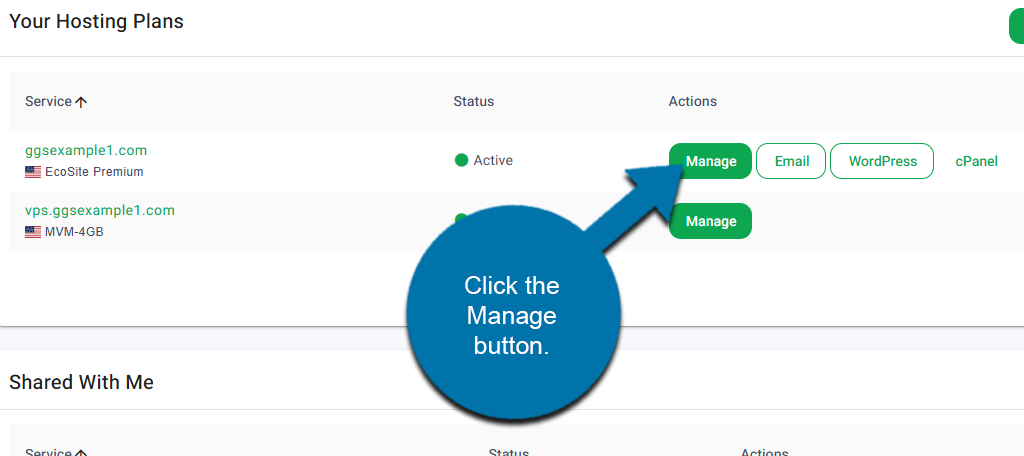This screenshot has width=1024, height=456.
Task: Click the Your Hosting Plans heading
Action: tap(96, 21)
